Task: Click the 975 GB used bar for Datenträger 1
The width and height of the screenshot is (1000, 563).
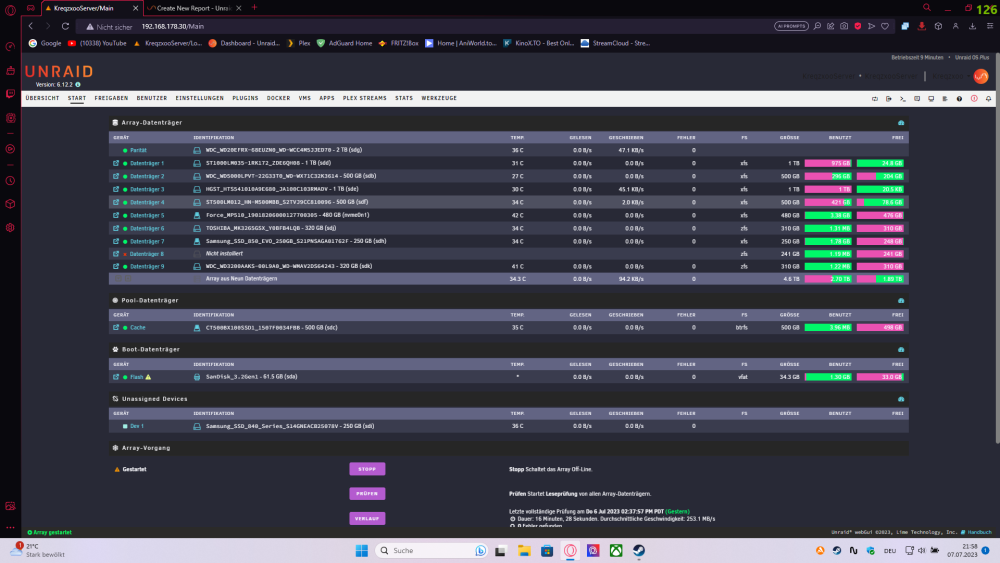Action: pos(828,163)
